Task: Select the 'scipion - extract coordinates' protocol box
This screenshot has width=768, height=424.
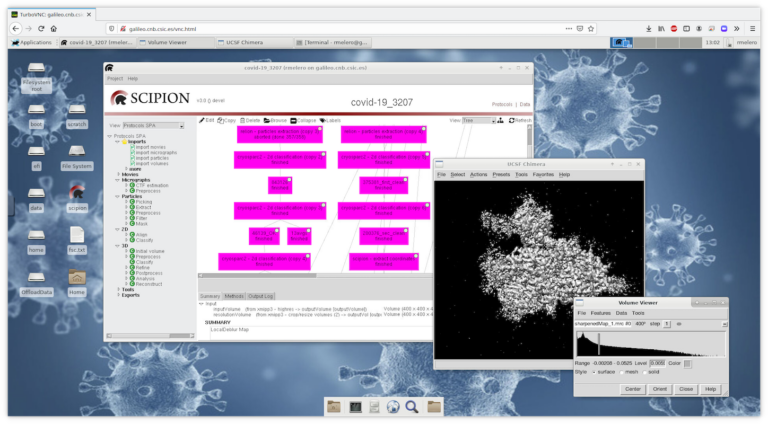Action: coord(384,261)
